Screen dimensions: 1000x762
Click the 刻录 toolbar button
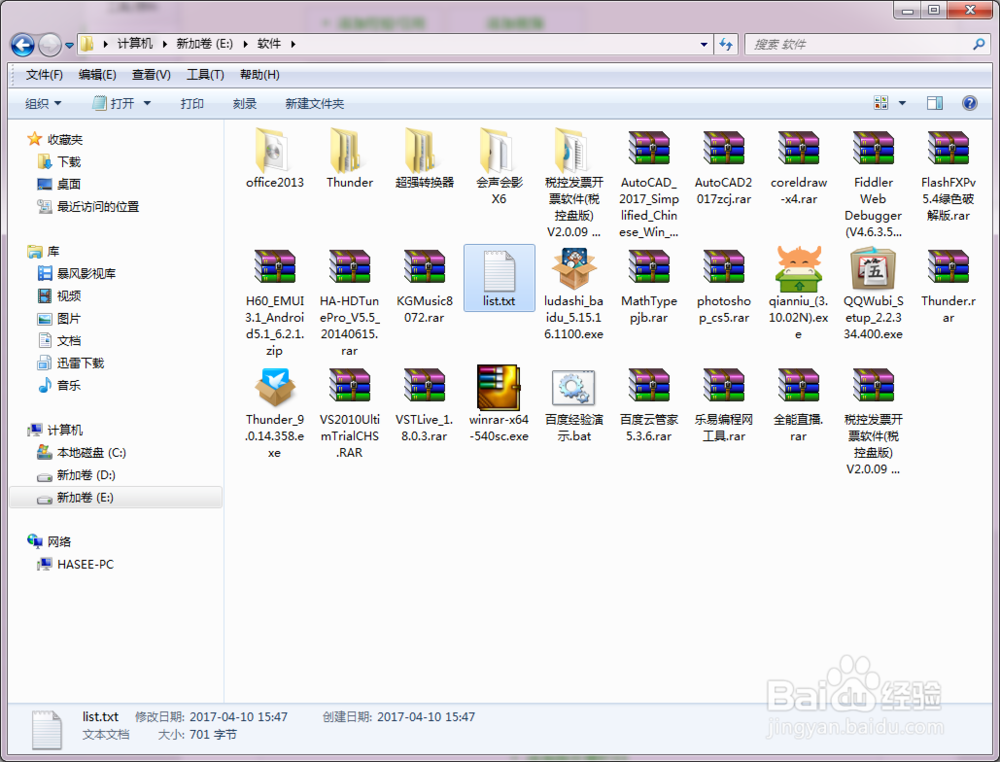[245, 103]
